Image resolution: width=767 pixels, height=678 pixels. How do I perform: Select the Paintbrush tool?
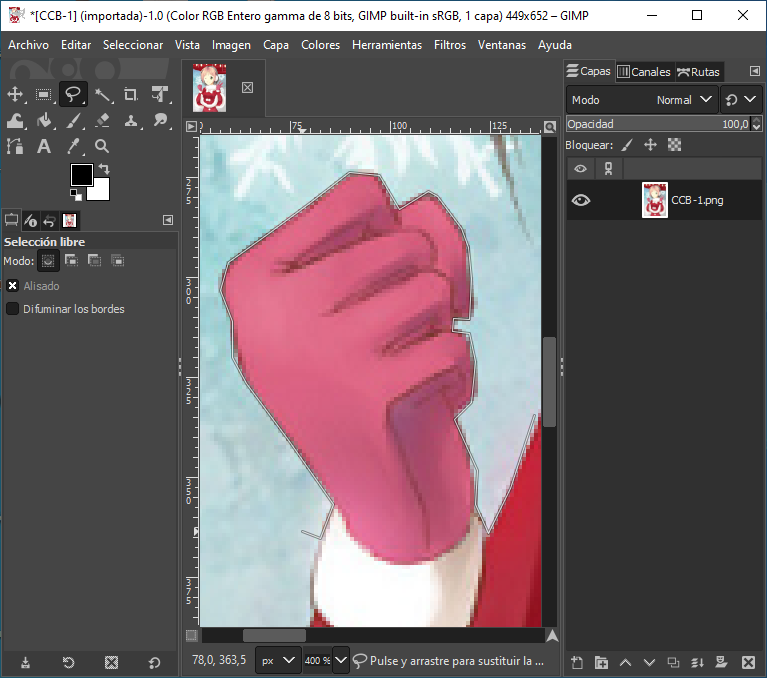click(x=73, y=120)
